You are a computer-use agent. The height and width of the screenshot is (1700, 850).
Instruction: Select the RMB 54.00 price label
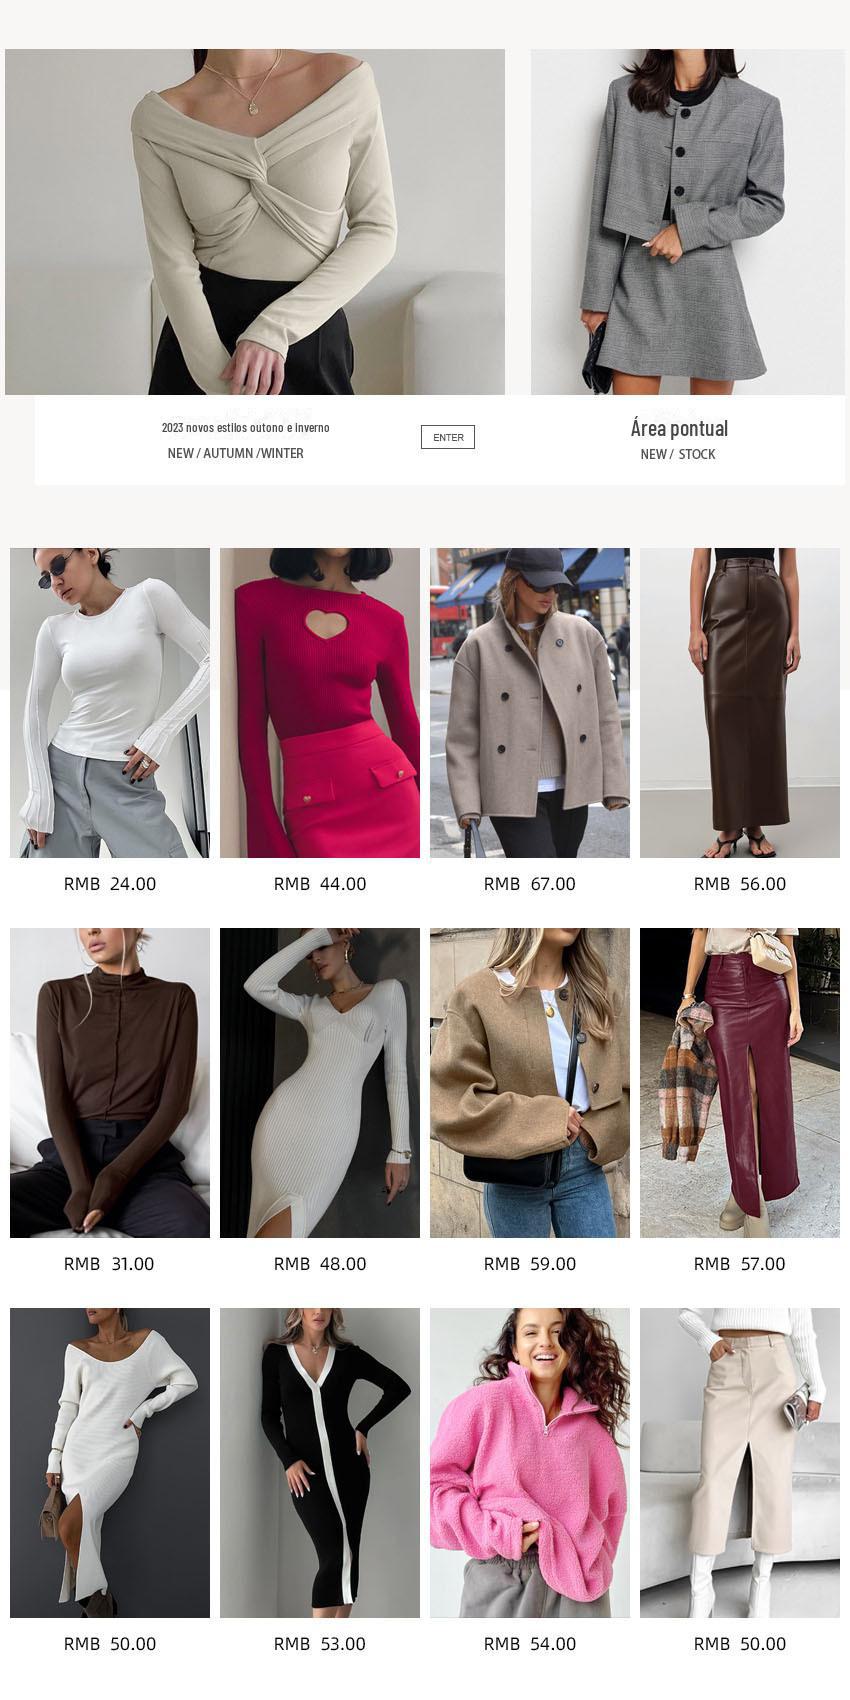(530, 1644)
